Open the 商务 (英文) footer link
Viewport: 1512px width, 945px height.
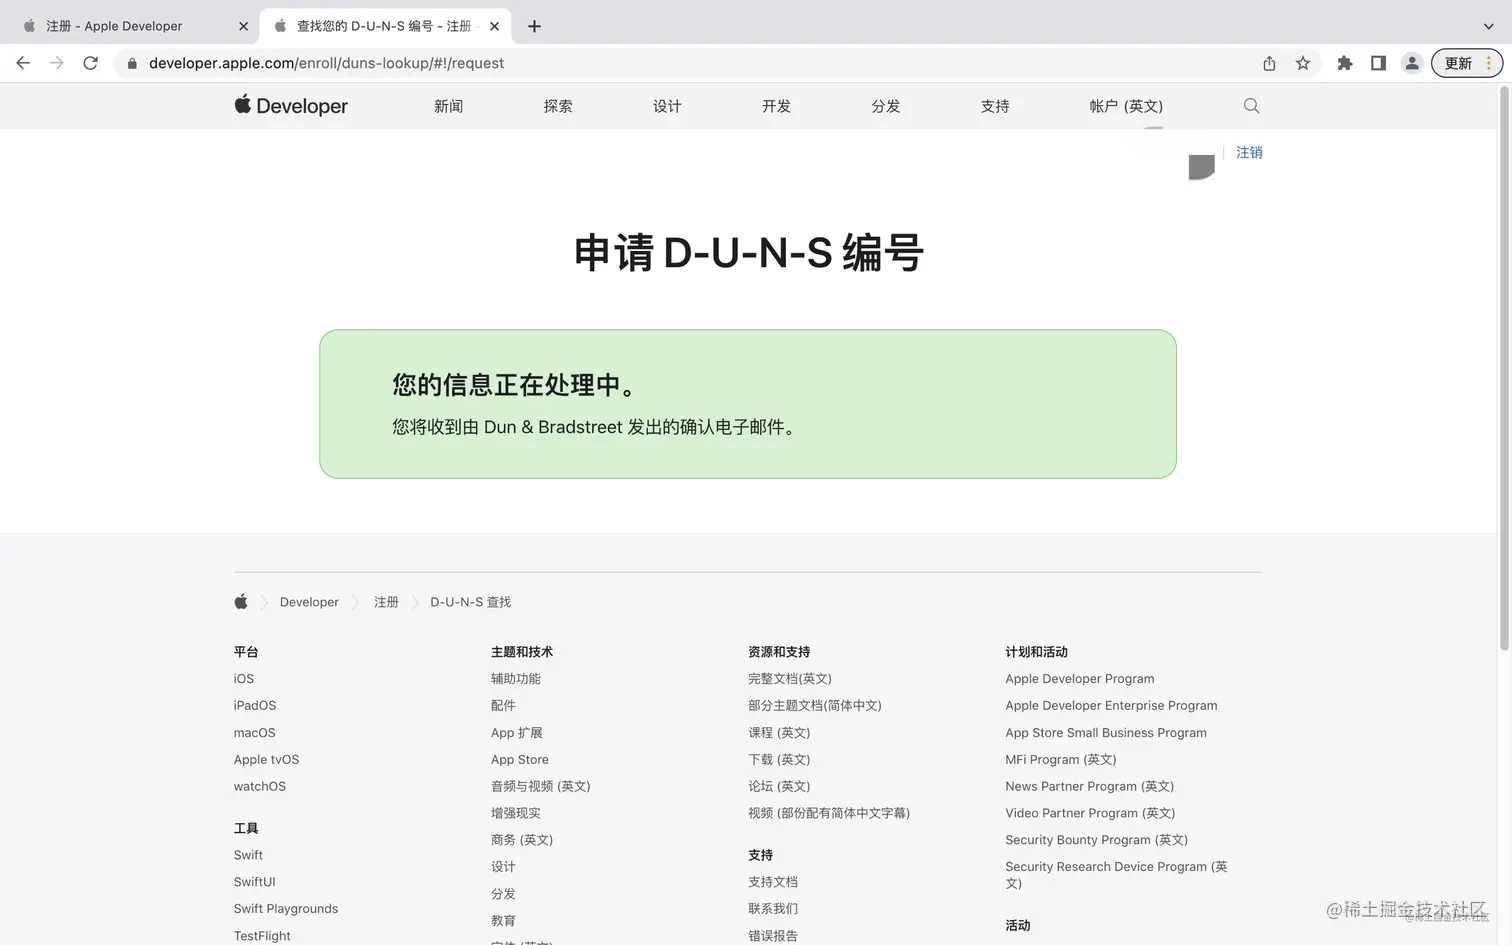(522, 840)
